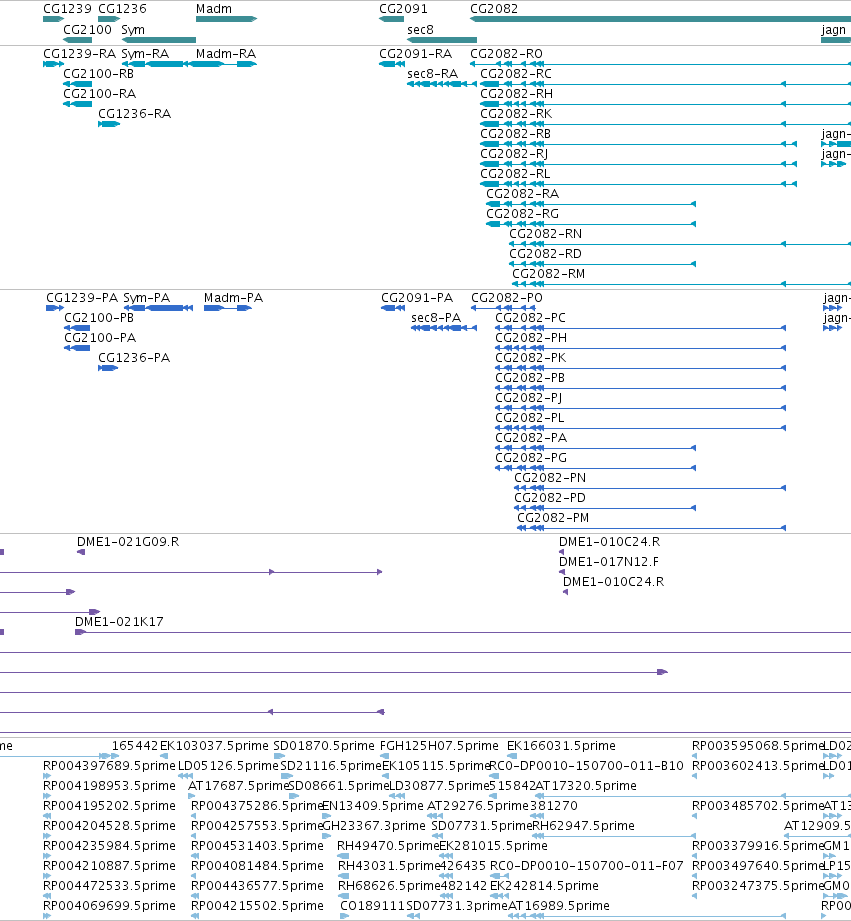Click protein CG2082-PL
Screen dimensions: 851x921
click(529, 418)
